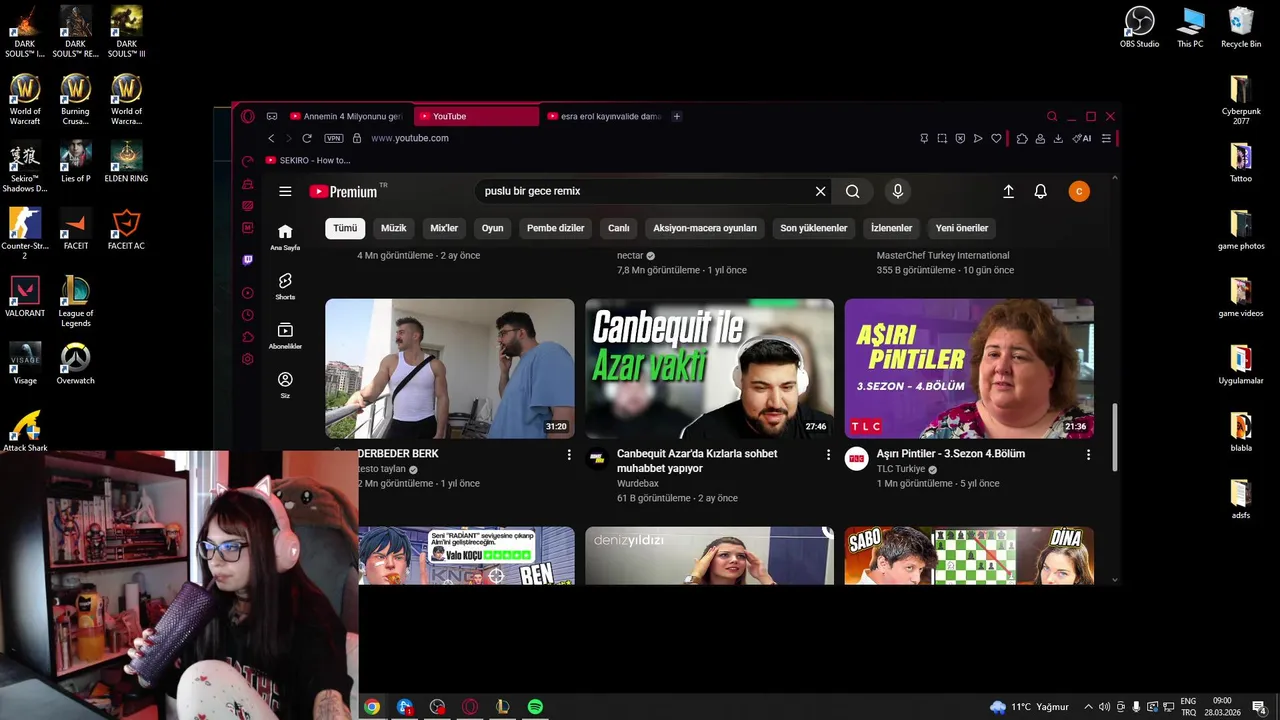Start voice search with microphone icon
Image resolution: width=1280 pixels, height=720 pixels.
898,191
